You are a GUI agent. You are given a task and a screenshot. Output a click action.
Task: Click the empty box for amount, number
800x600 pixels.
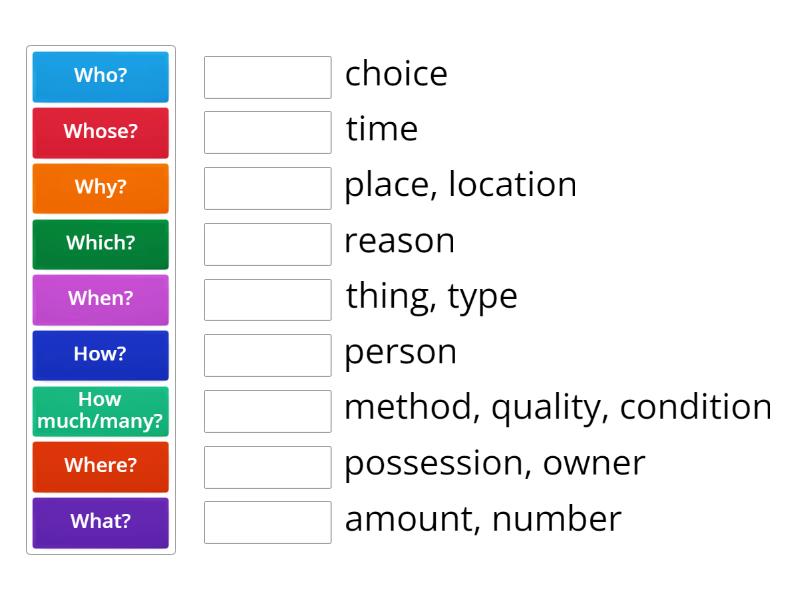(x=268, y=522)
